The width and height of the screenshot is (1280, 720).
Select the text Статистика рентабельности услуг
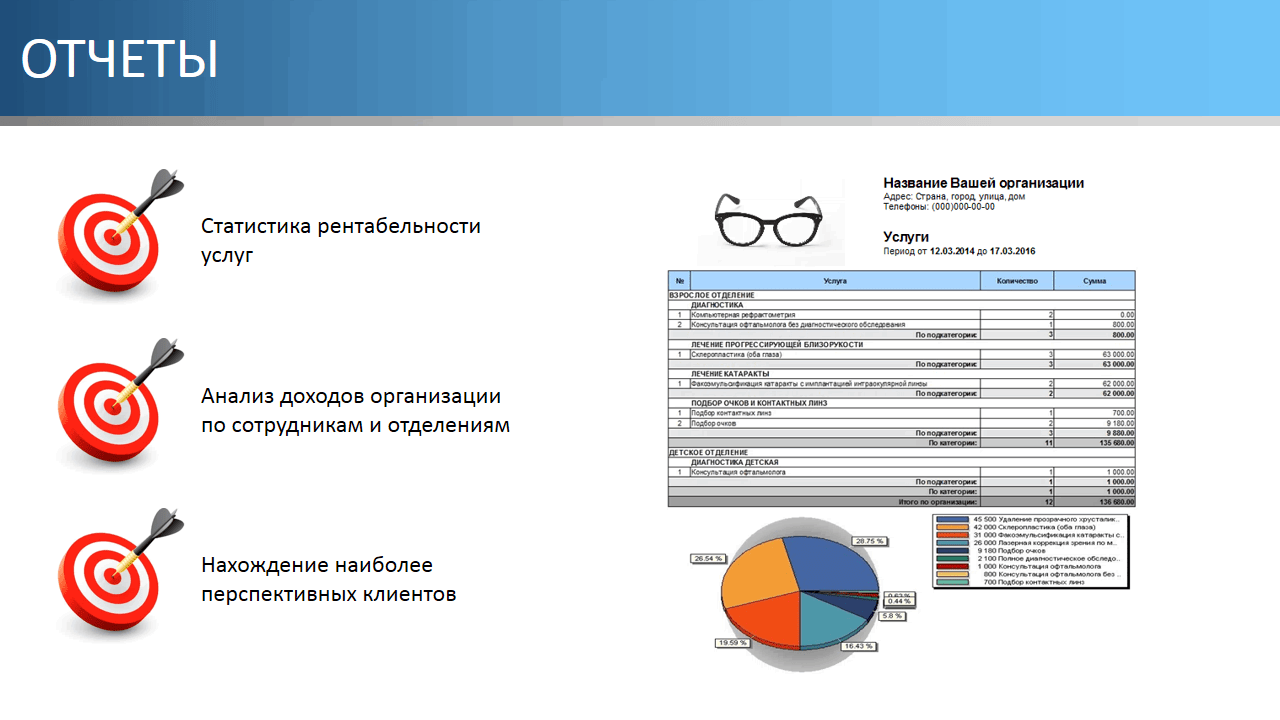pyautogui.click(x=341, y=240)
